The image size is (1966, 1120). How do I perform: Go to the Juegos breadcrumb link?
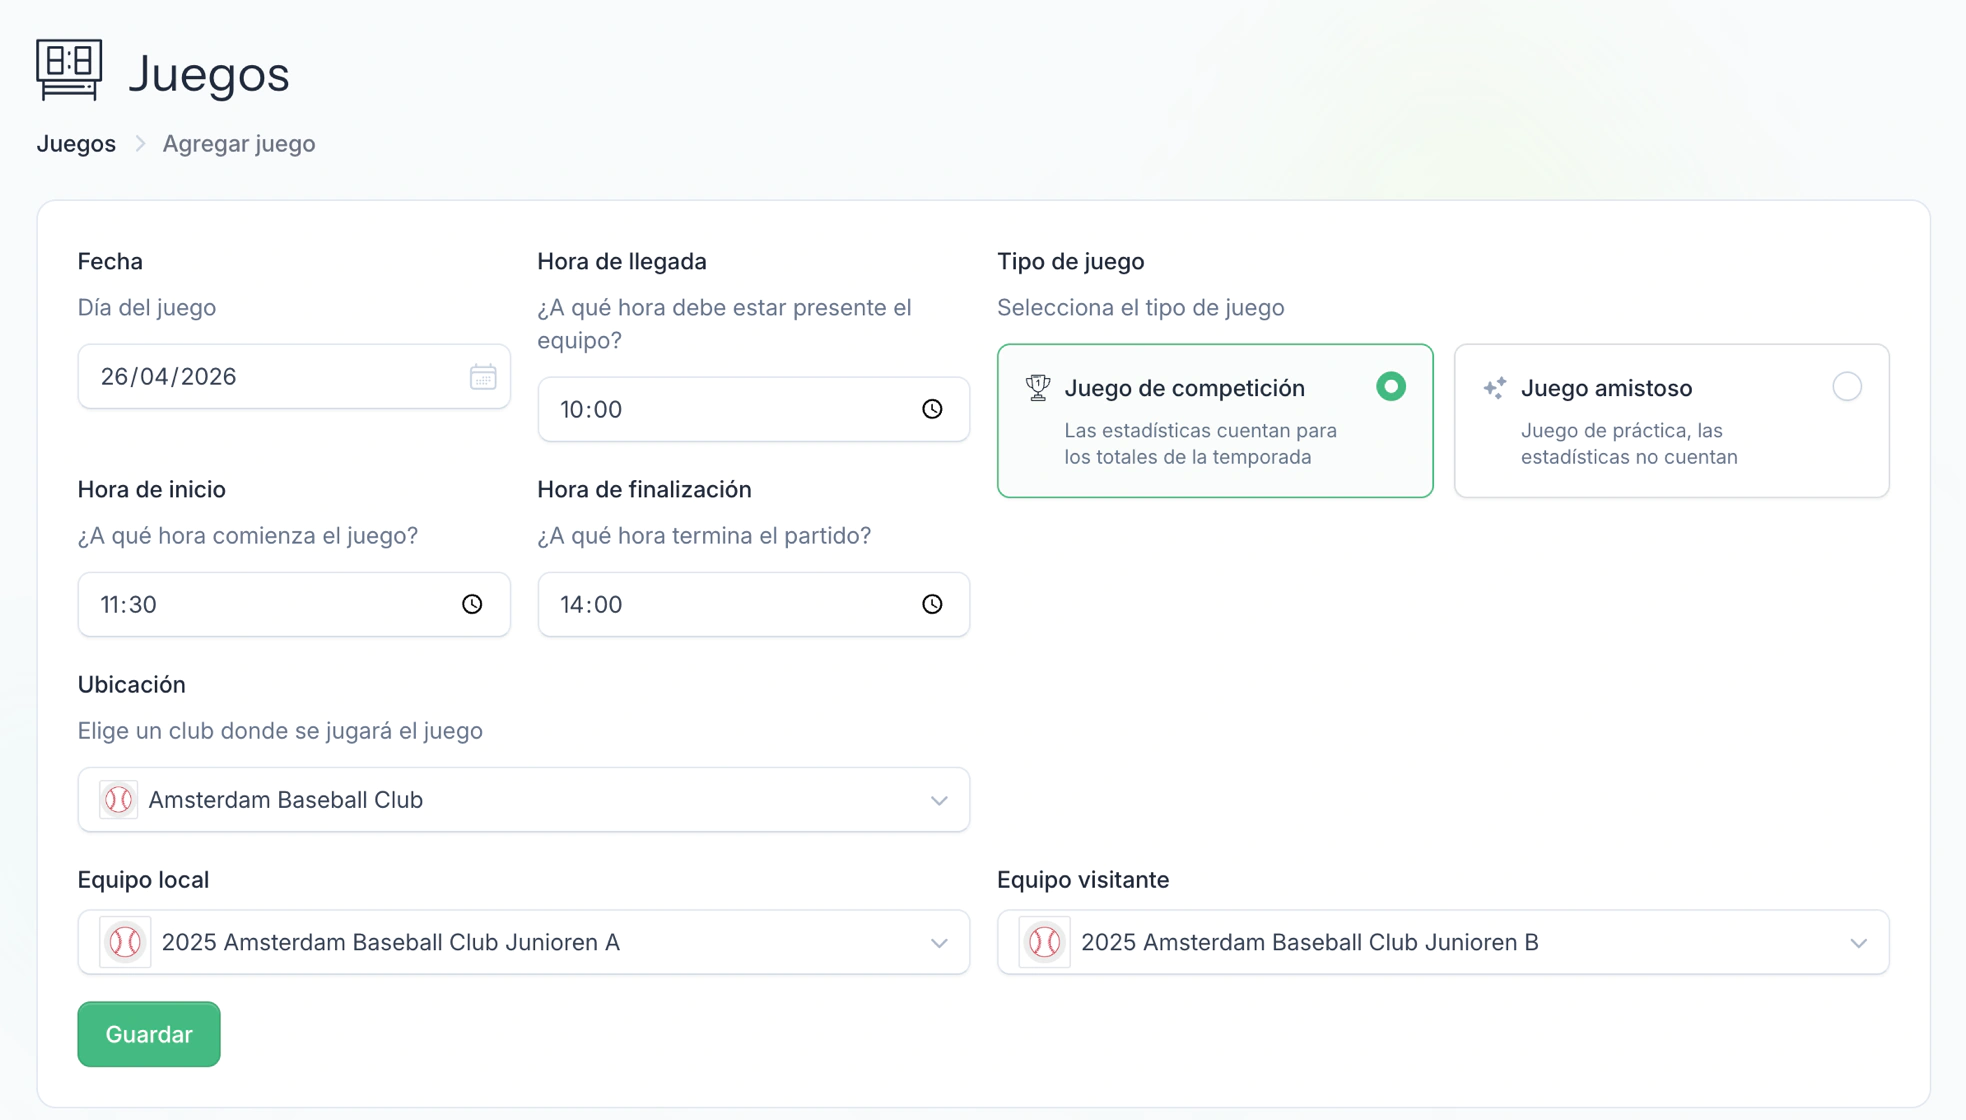76,144
